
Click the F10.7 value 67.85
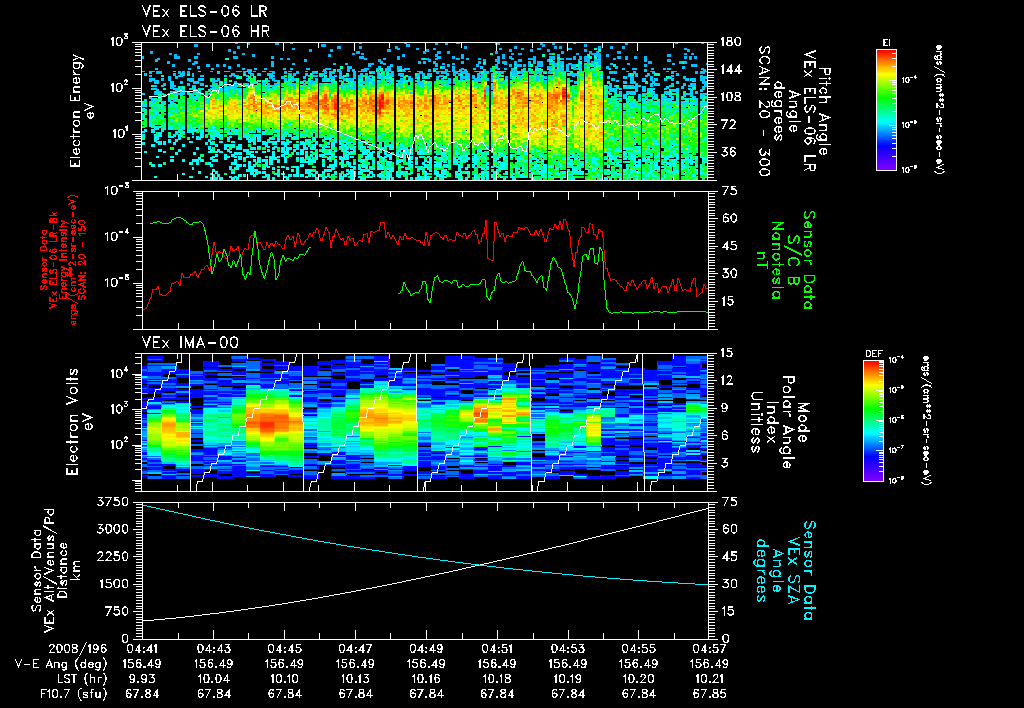[x=709, y=694]
